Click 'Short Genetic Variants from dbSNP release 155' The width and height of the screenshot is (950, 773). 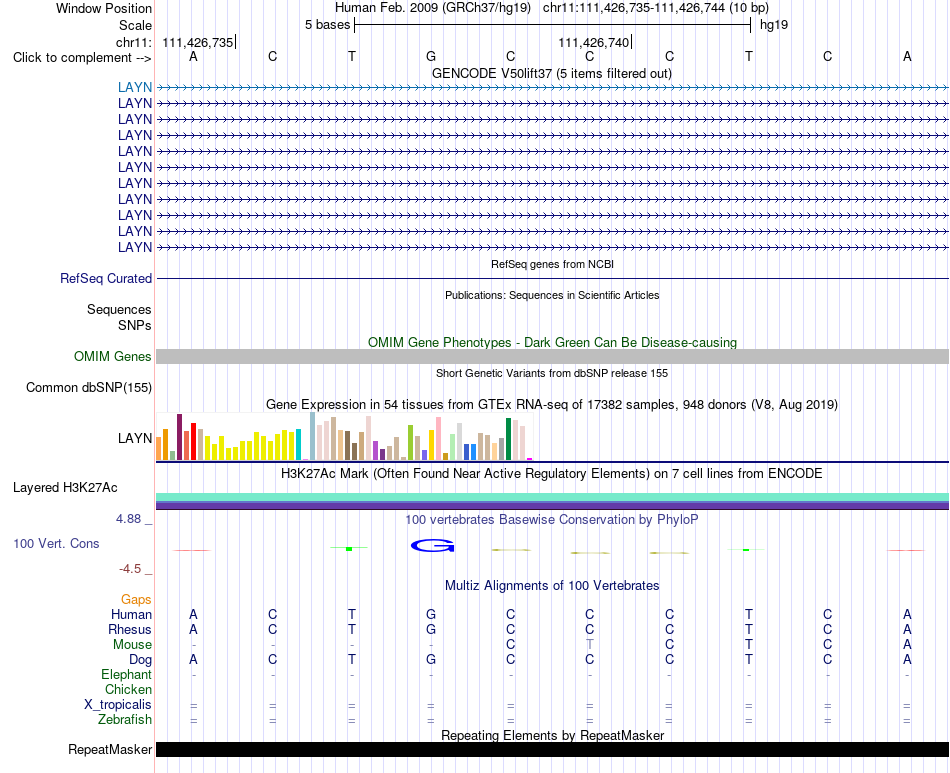click(x=552, y=373)
